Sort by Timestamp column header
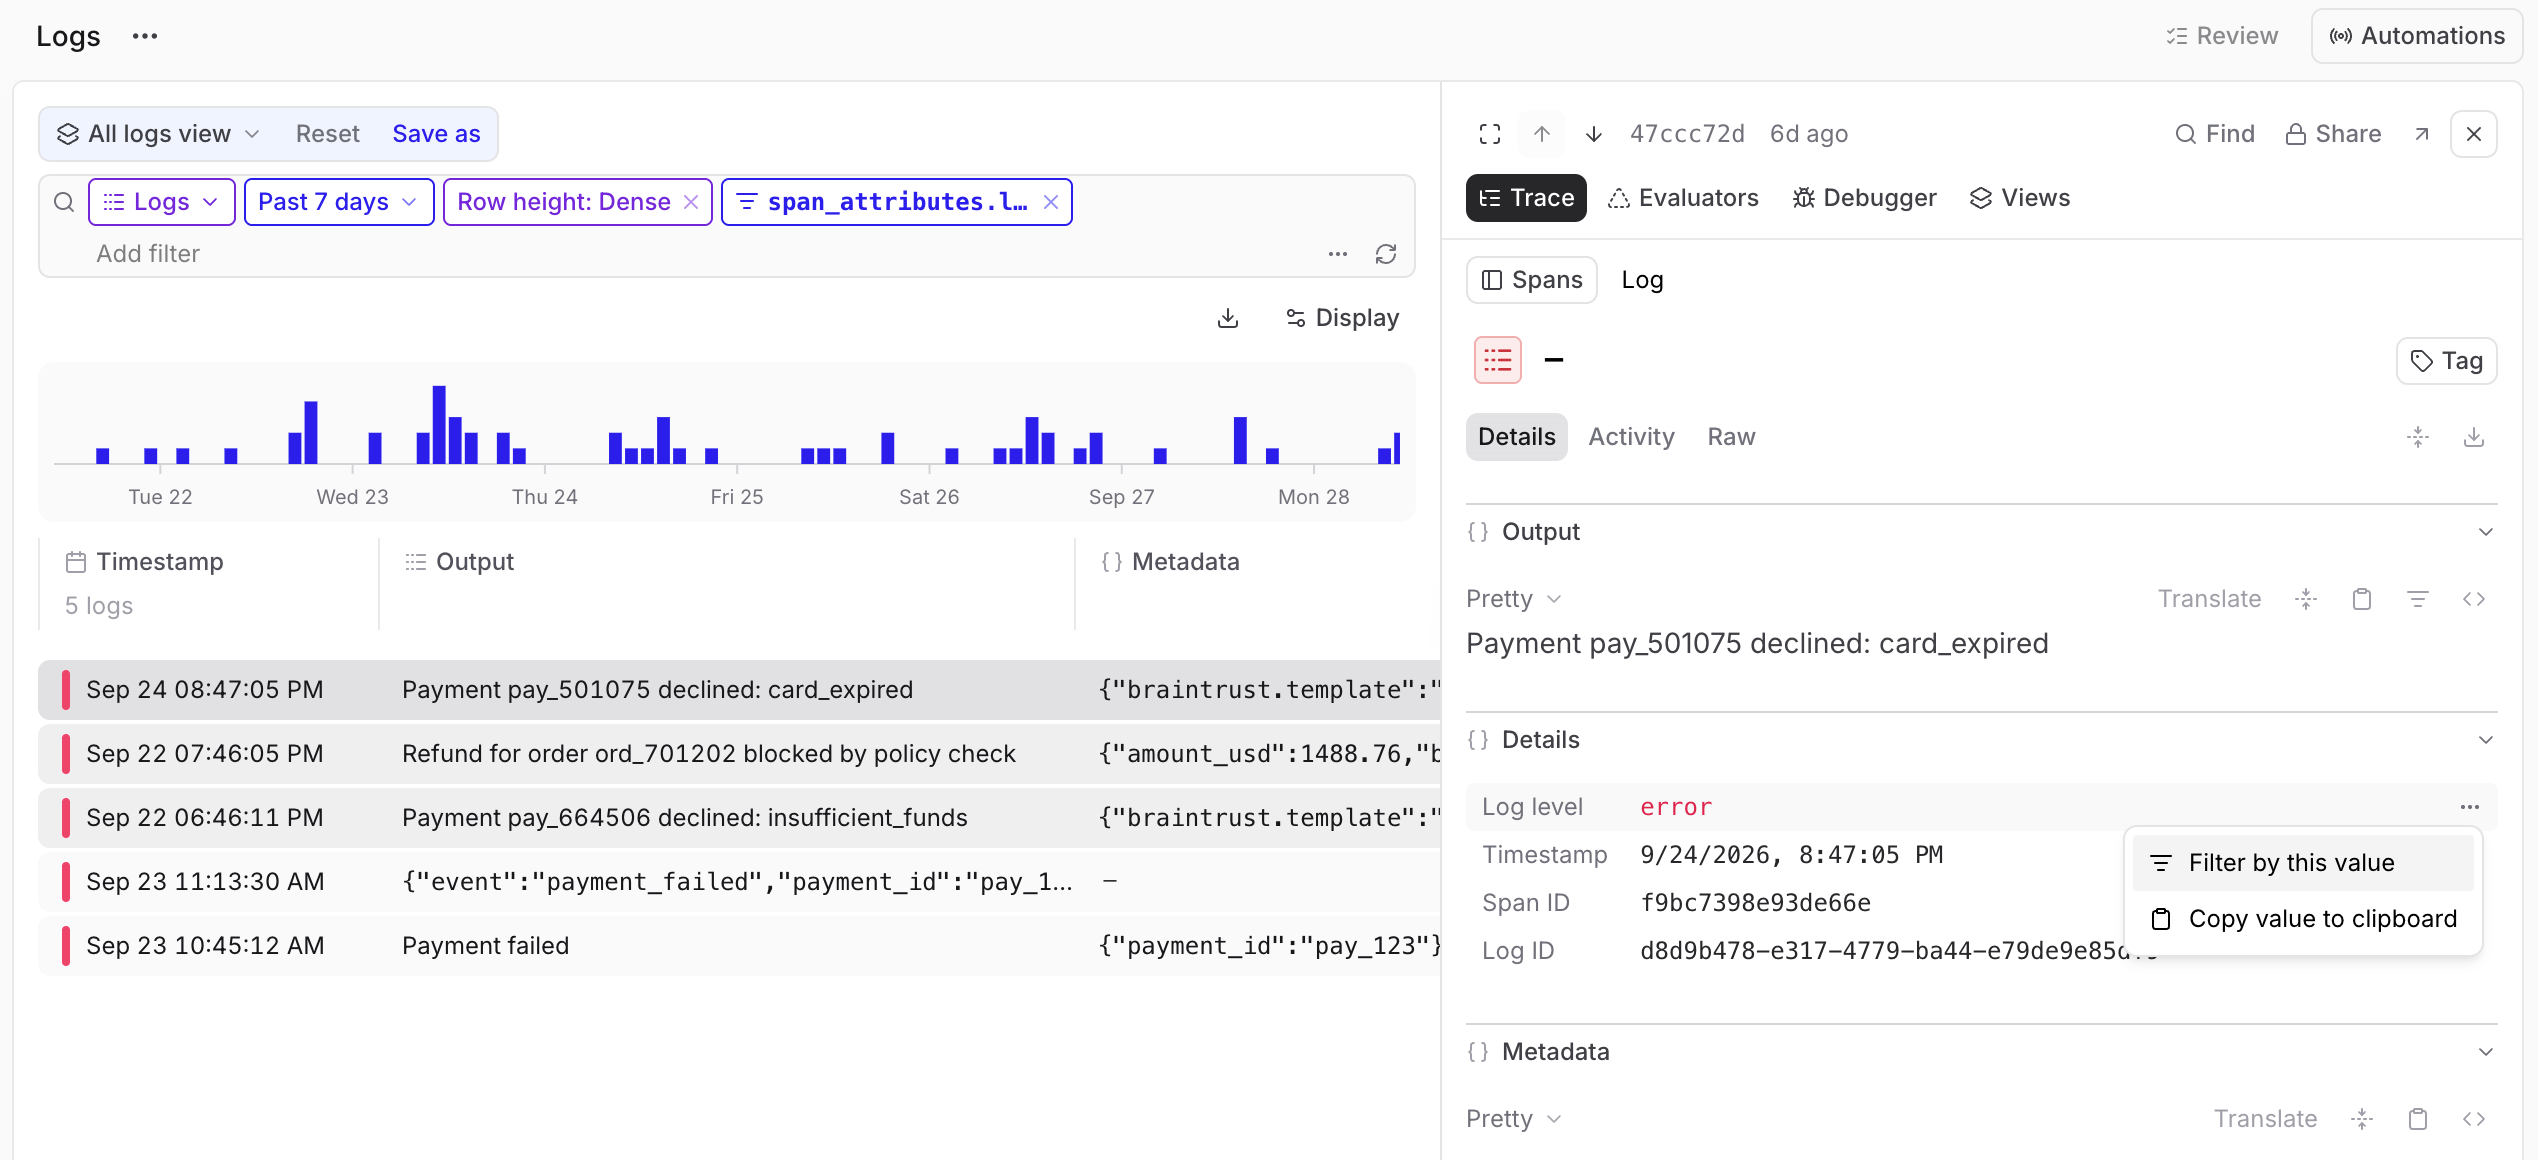This screenshot has height=1160, width=2538. coord(146,562)
